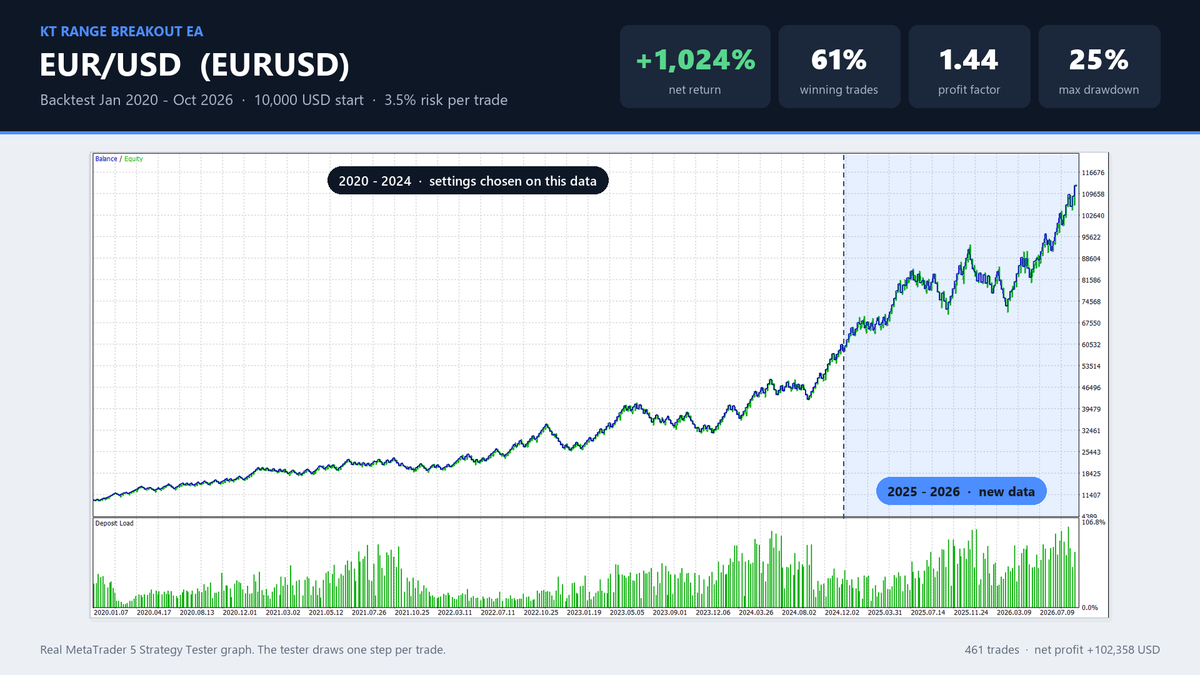The image size is (1200, 675).
Task: Click the 2023.05.05 date label
Action: pos(628,613)
